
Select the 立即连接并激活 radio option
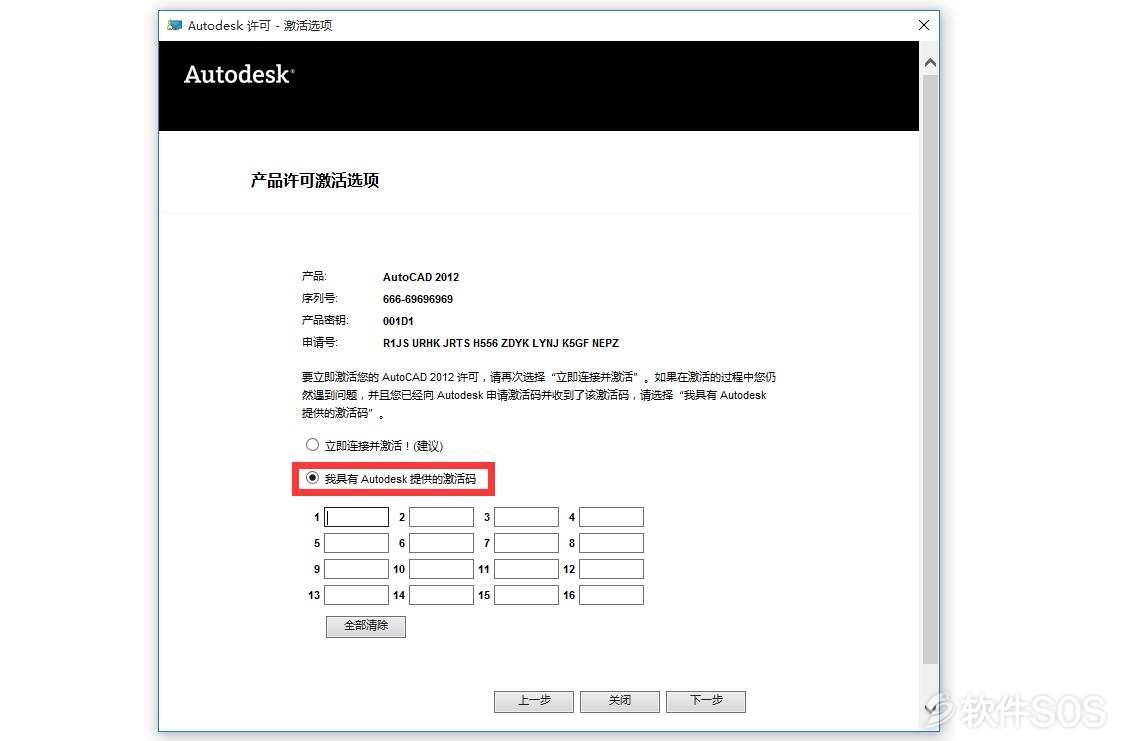pyautogui.click(x=312, y=445)
